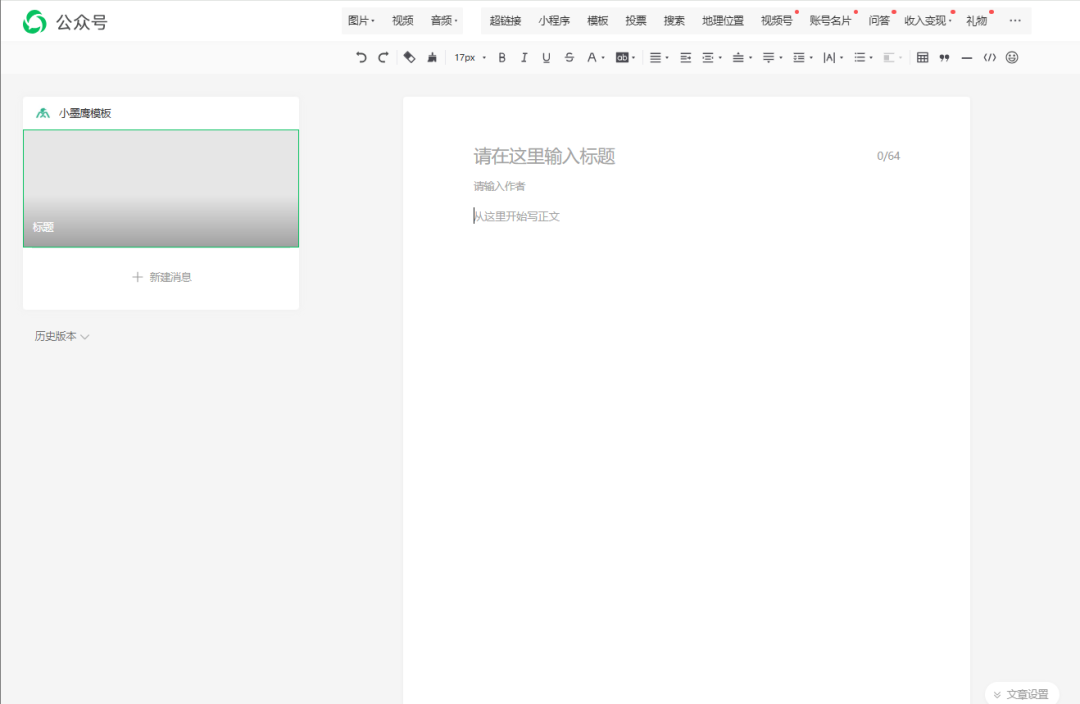Image resolution: width=1080 pixels, height=704 pixels.
Task: Activate the format painter brush
Action: [x=432, y=58]
